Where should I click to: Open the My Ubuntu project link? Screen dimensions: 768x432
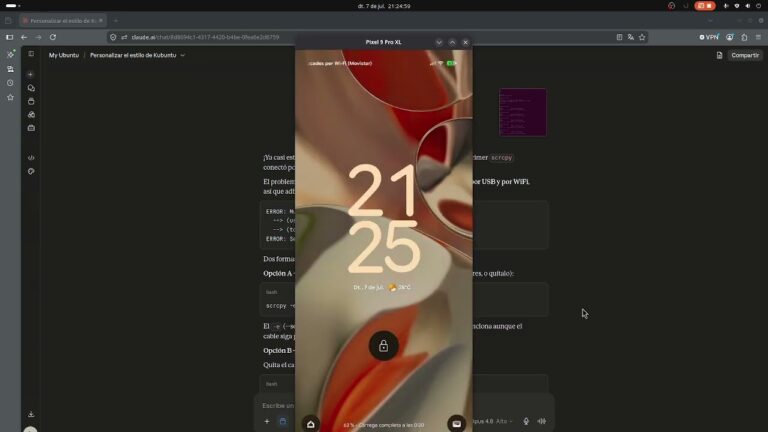pos(64,55)
